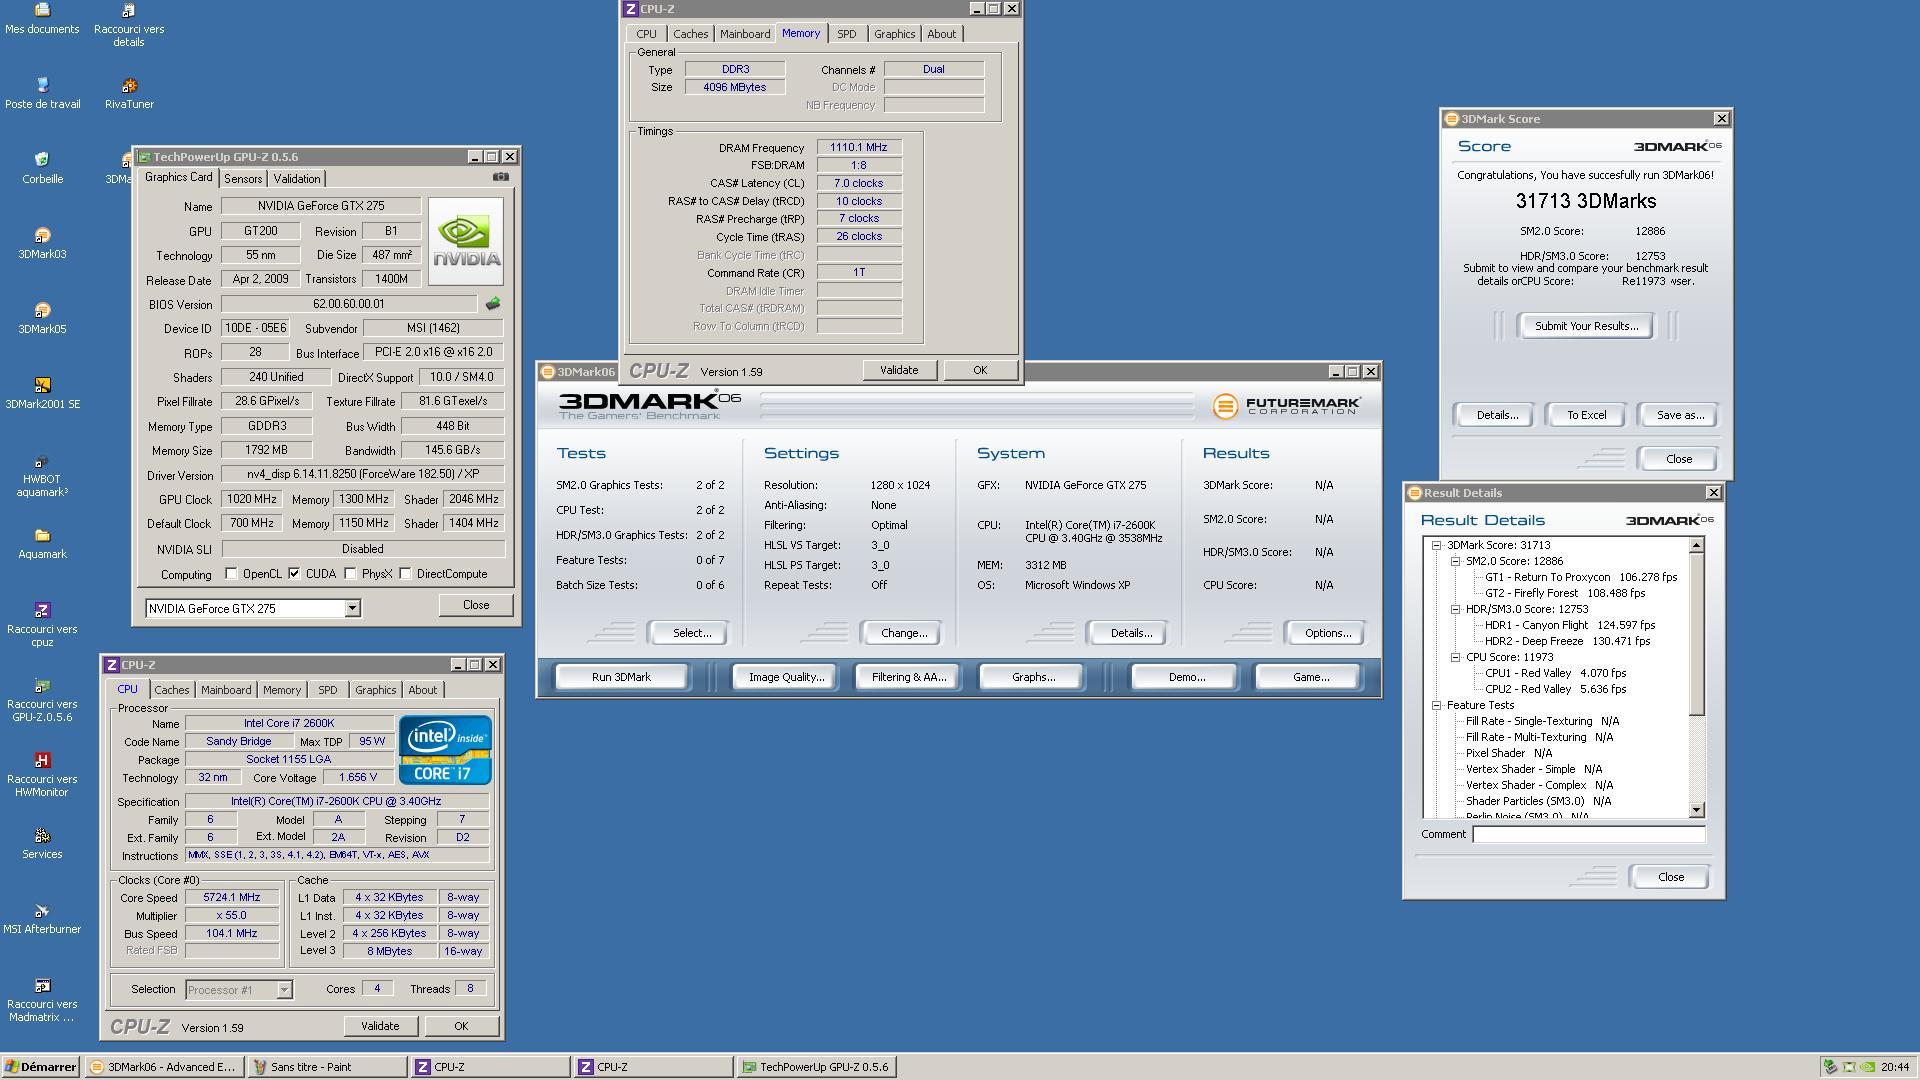This screenshot has width=1920, height=1080.
Task: Click the Comment input field
Action: pos(1588,834)
